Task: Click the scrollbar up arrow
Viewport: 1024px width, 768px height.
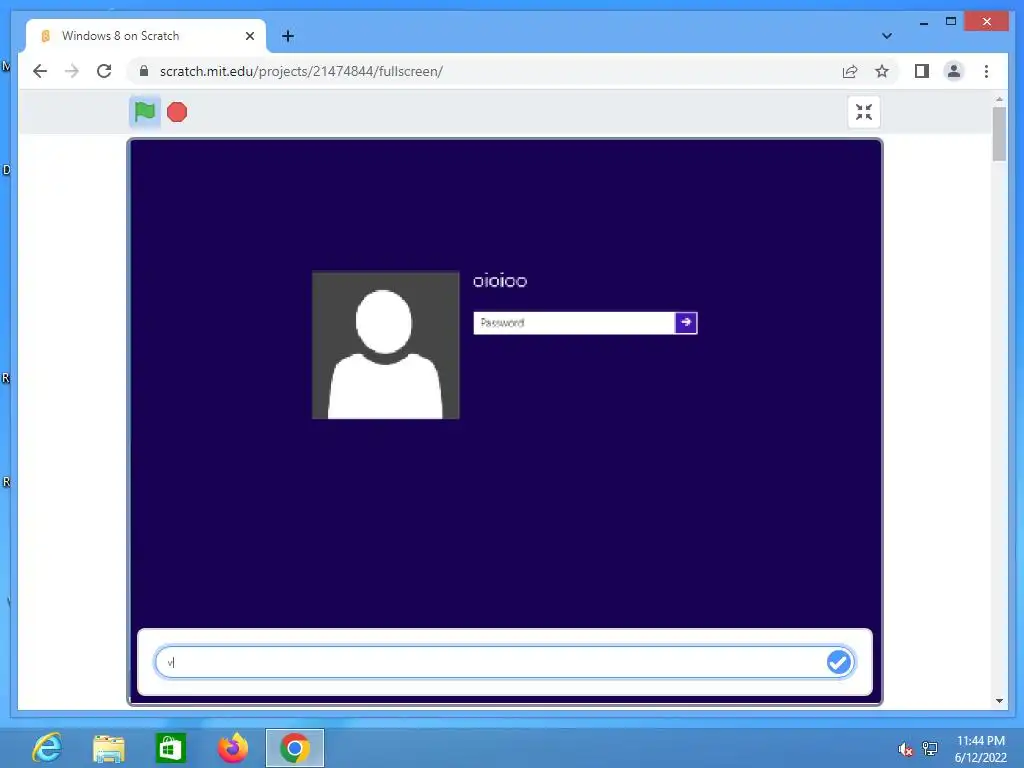Action: tap(999, 100)
